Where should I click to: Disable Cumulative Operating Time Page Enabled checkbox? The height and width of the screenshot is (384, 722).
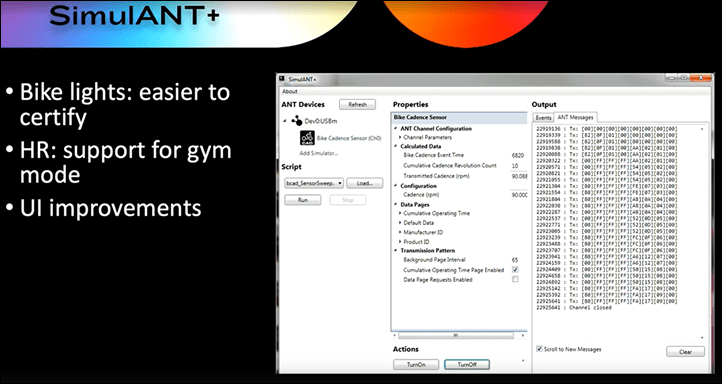tap(515, 270)
